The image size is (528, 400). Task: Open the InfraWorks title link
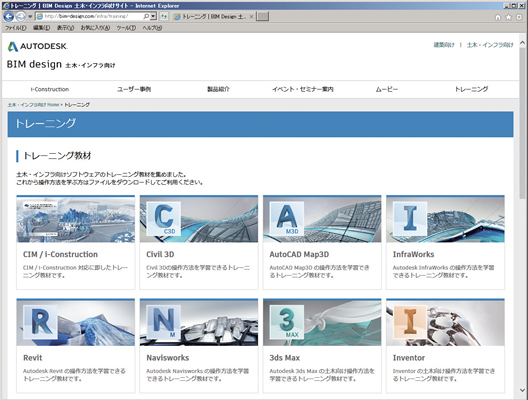tap(413, 255)
